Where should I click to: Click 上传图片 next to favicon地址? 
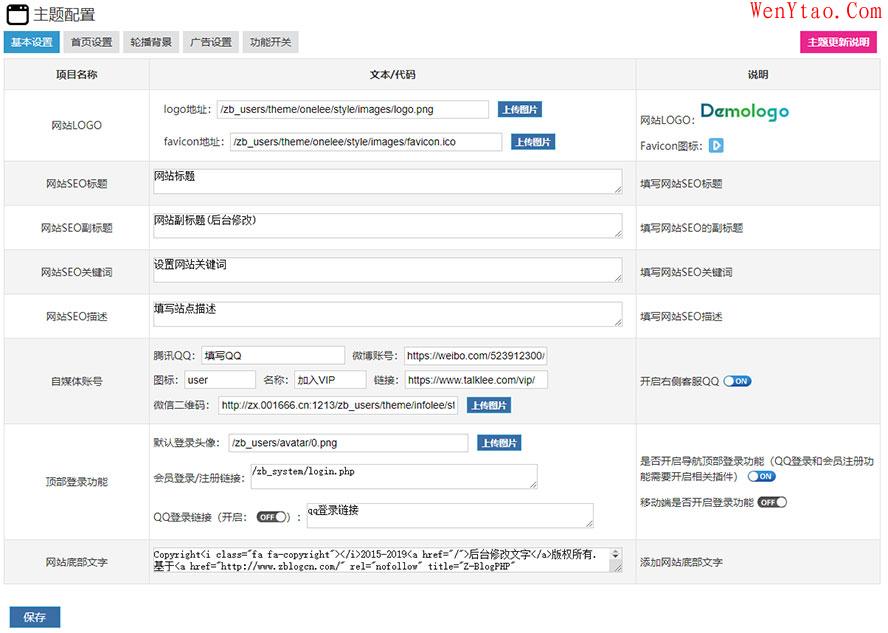point(533,142)
